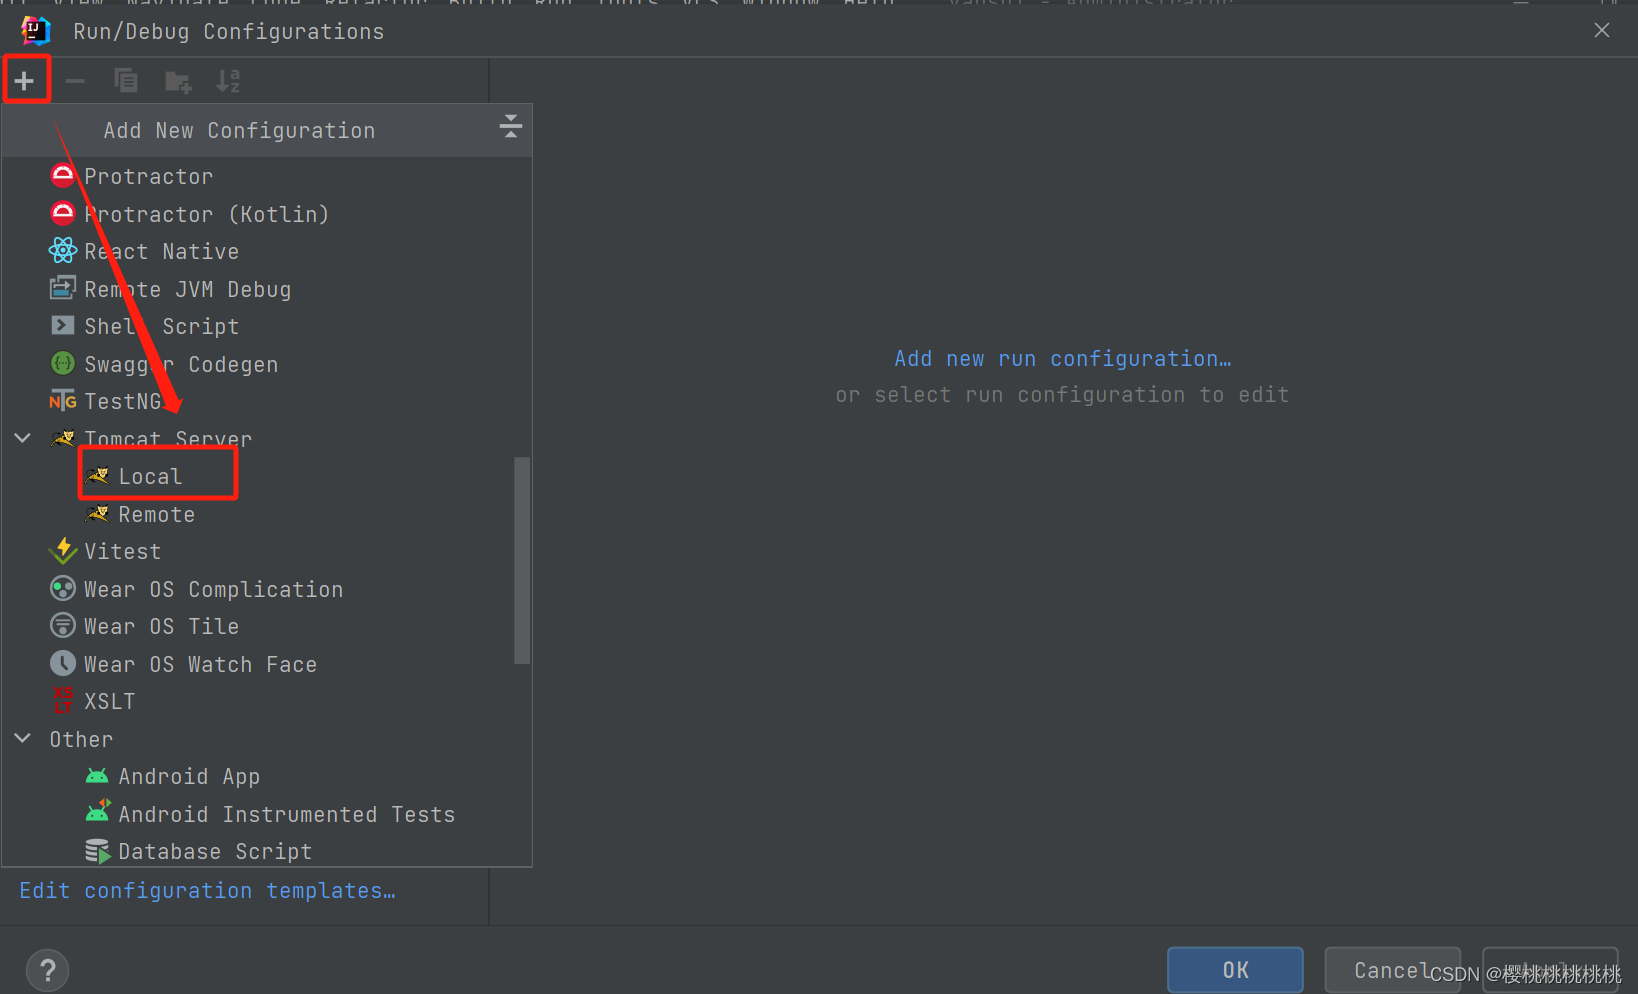Click the XSLT icon

(x=63, y=700)
